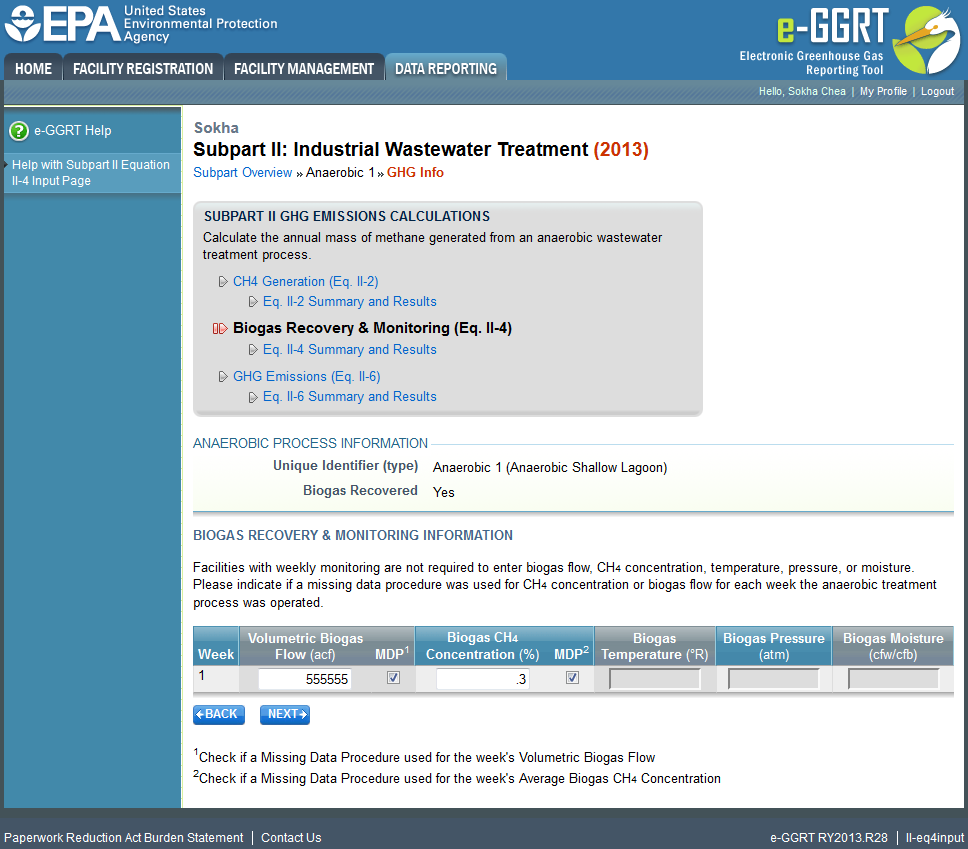Click the arrow icon beside Eq. II-6 Summary
968x849 pixels.
coord(253,397)
